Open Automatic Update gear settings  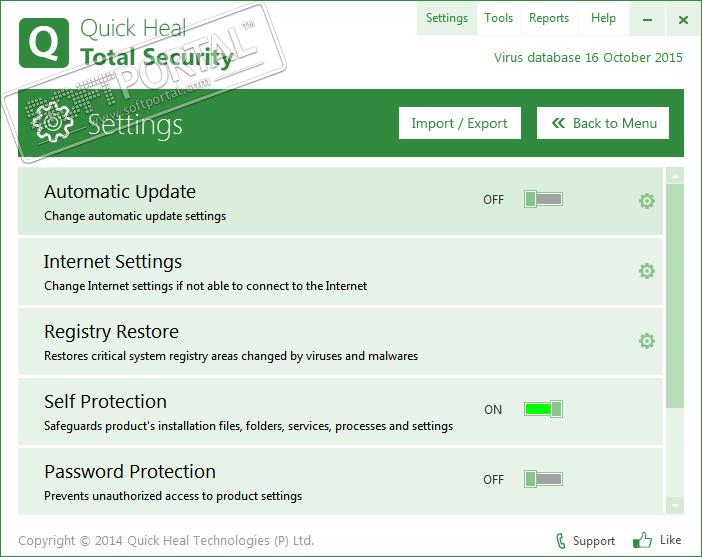[x=647, y=201]
